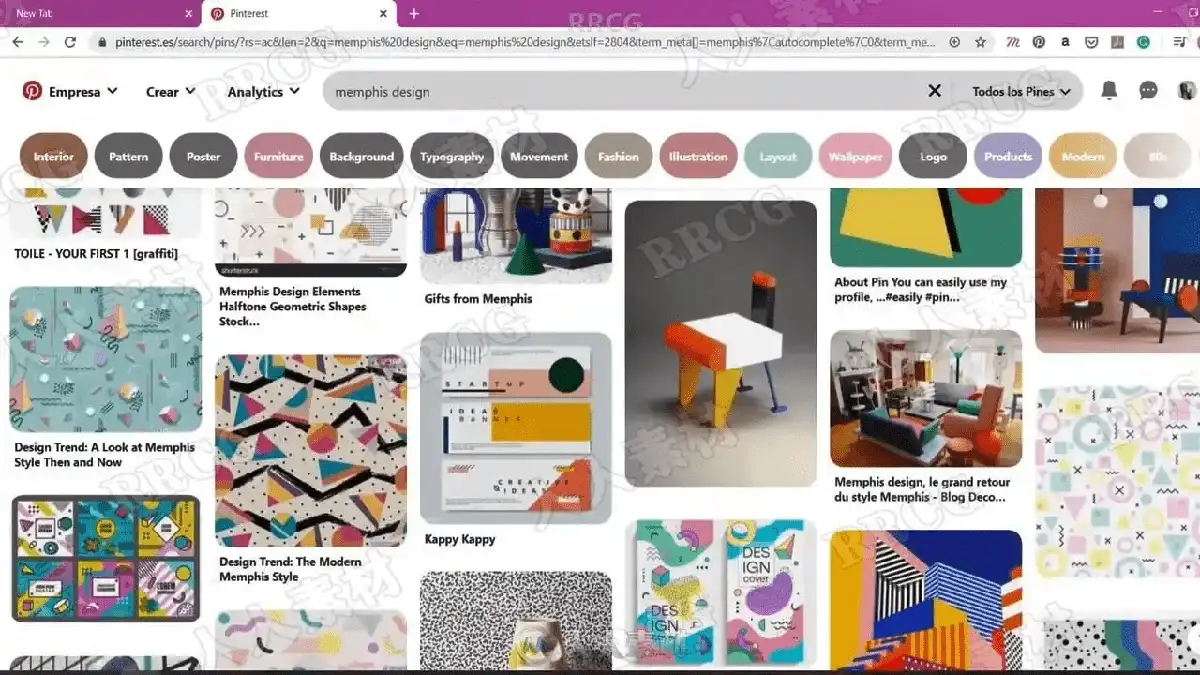Open the Memphis chair pin image

coord(720,344)
